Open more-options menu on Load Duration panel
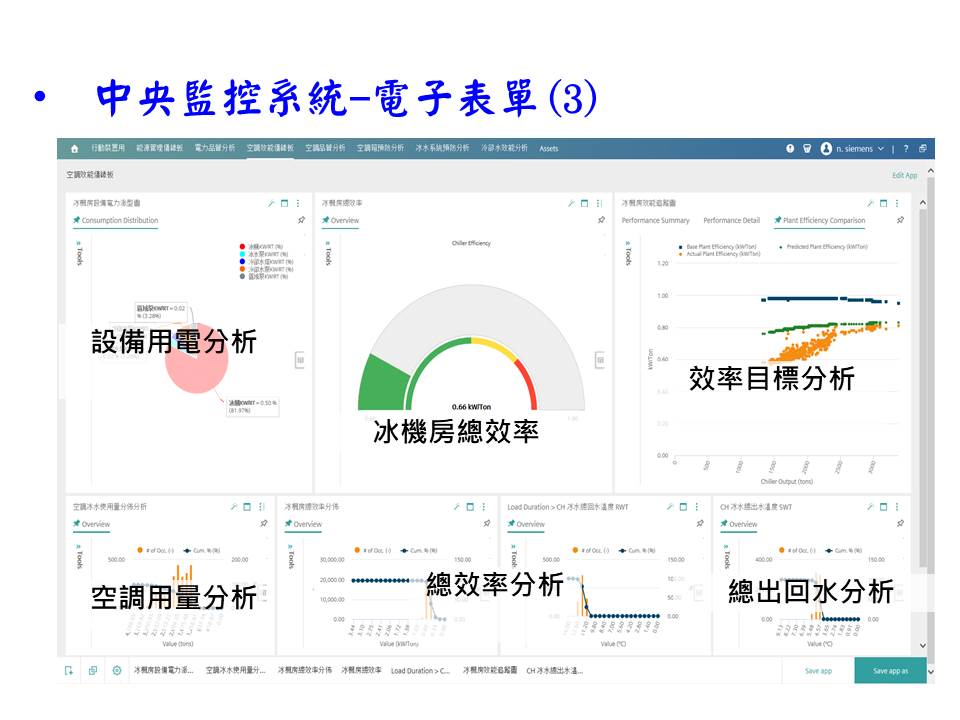960x720 pixels. point(697,507)
